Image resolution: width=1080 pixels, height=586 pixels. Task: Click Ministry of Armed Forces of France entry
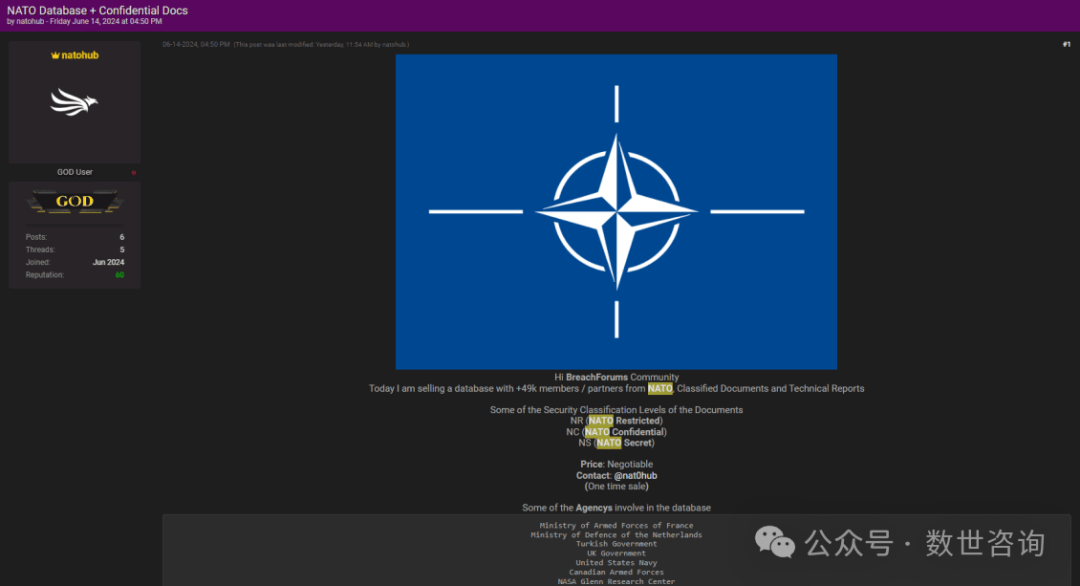(616, 525)
